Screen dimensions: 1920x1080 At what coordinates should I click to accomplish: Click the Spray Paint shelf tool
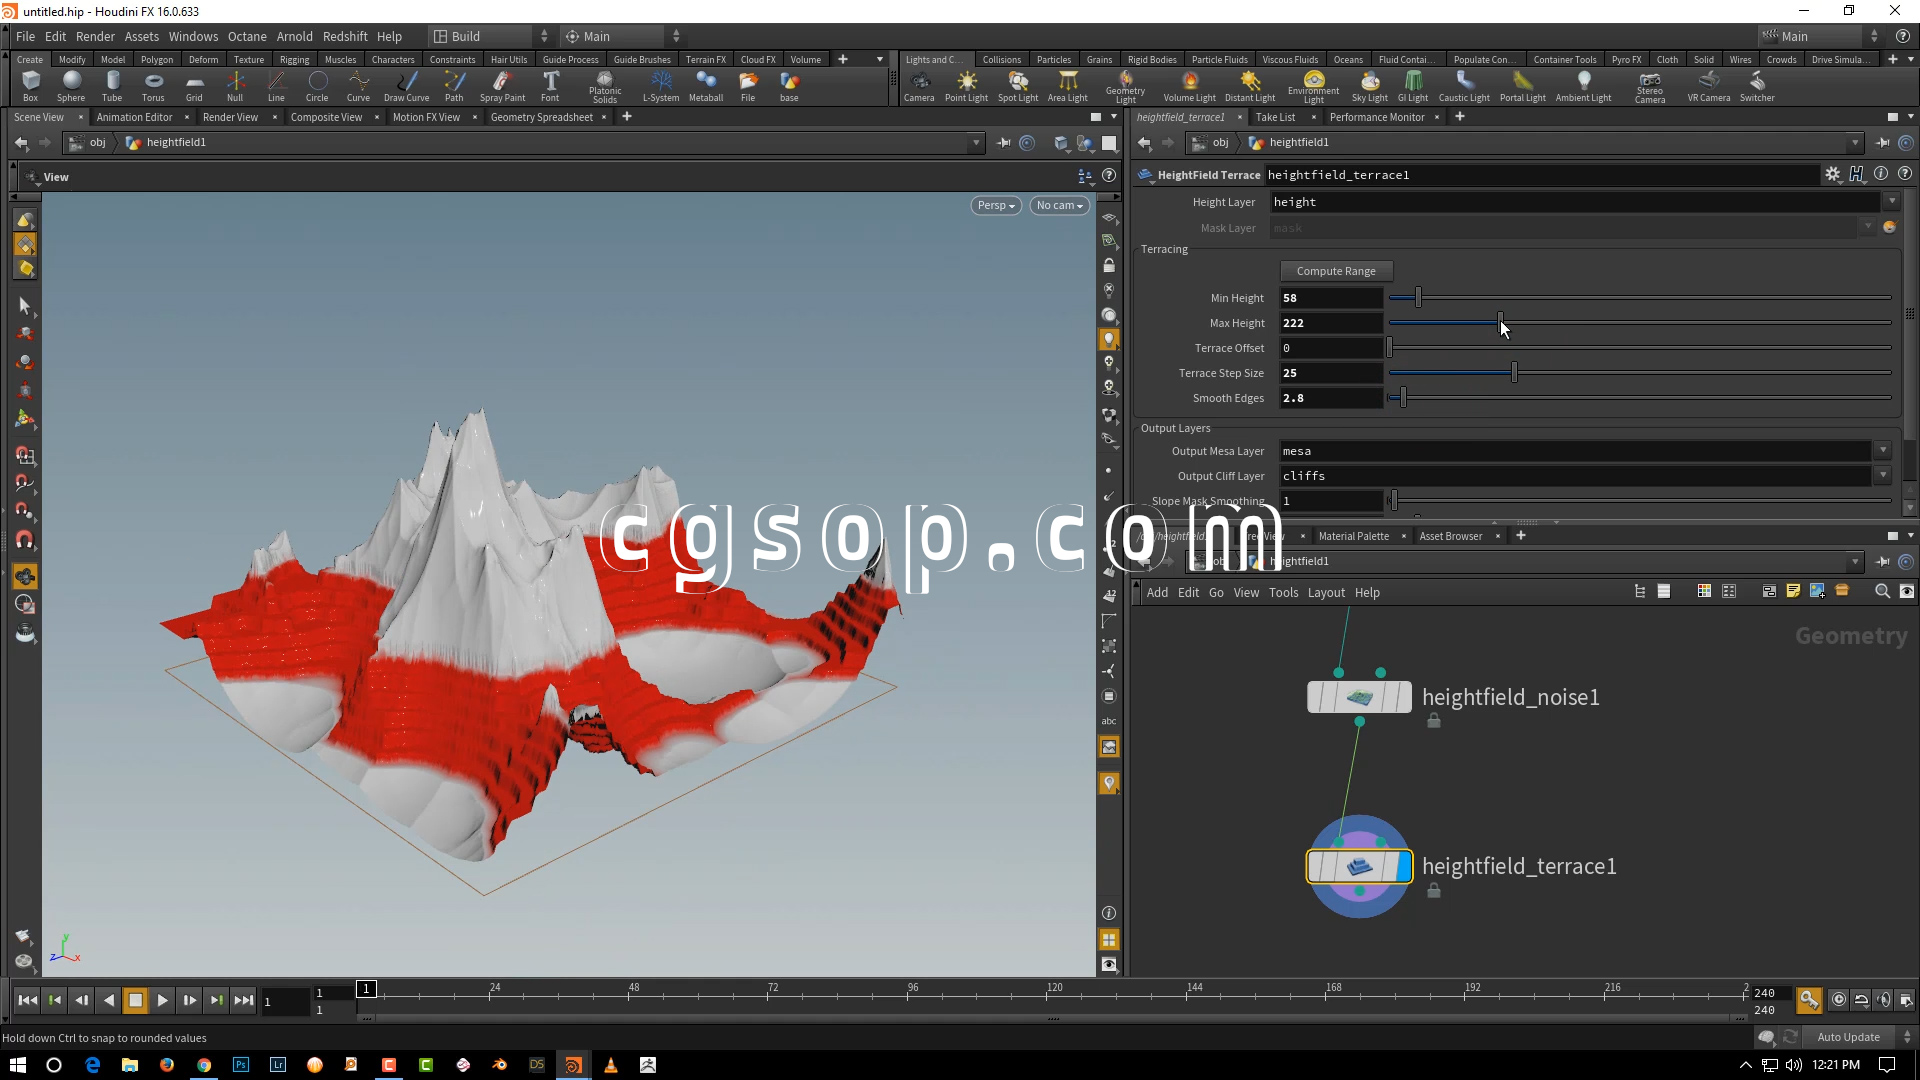click(x=502, y=85)
